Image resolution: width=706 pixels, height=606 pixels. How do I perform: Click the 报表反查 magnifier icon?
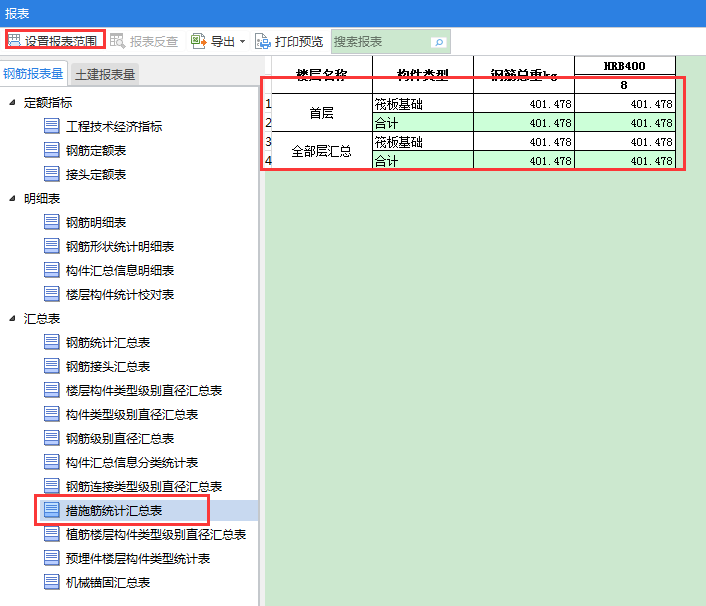[x=118, y=41]
